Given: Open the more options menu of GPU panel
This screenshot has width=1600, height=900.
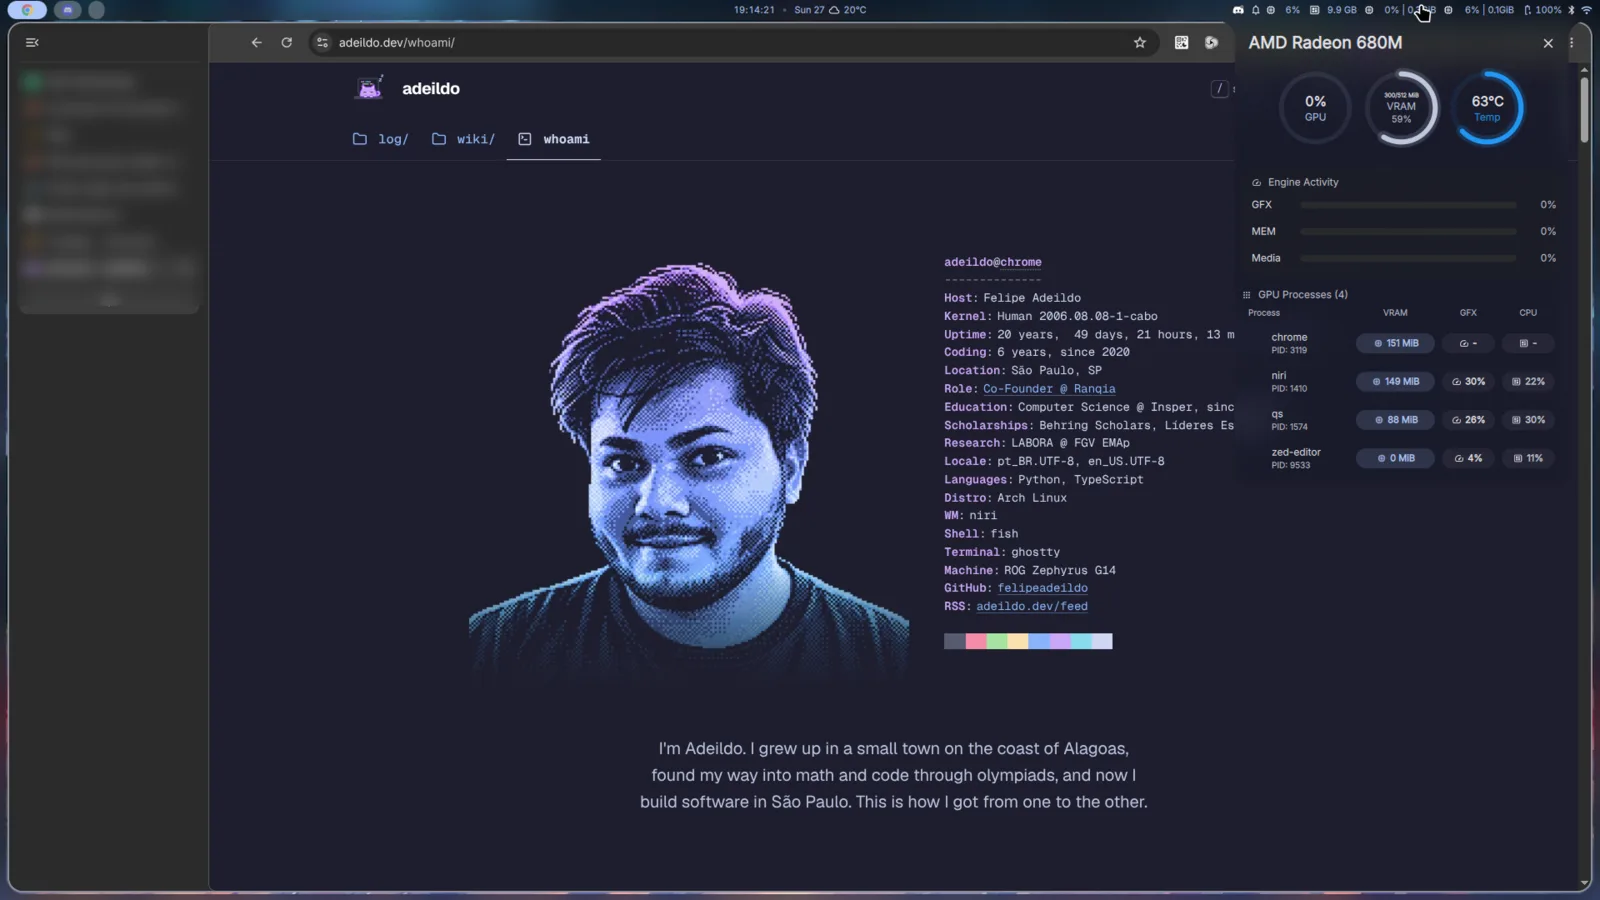Looking at the screenshot, I should (1572, 43).
